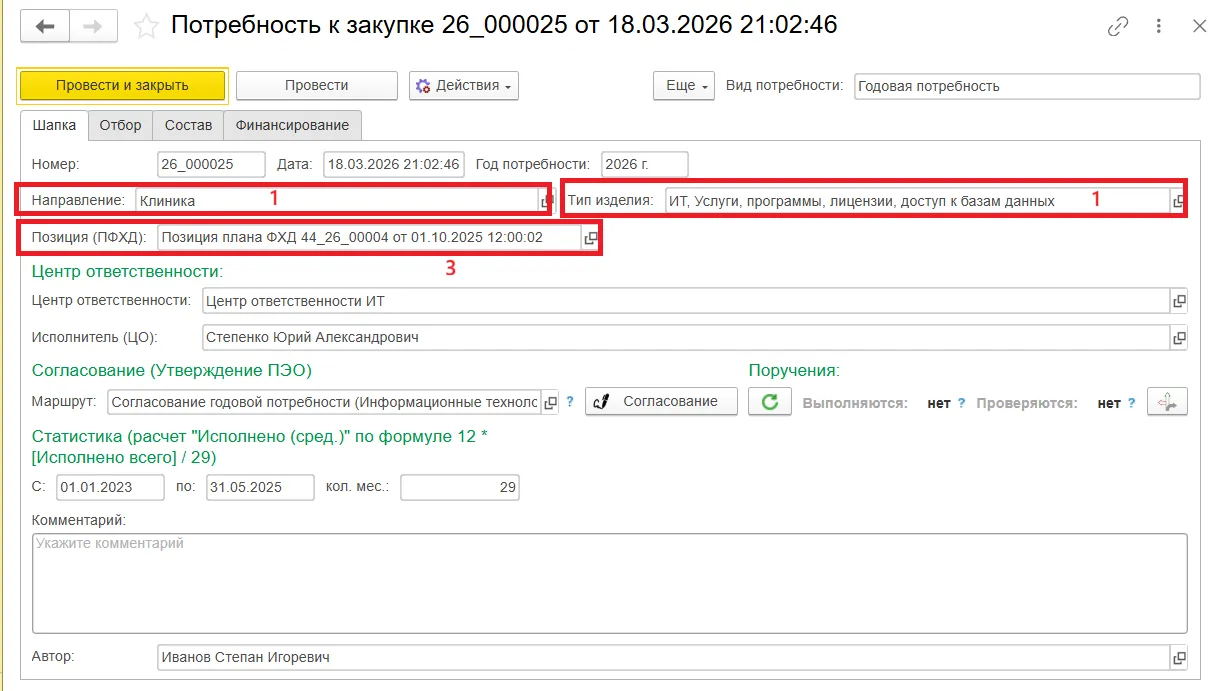The height and width of the screenshot is (691, 1220).
Task: Open selection icon of Направление field
Action: 547,200
